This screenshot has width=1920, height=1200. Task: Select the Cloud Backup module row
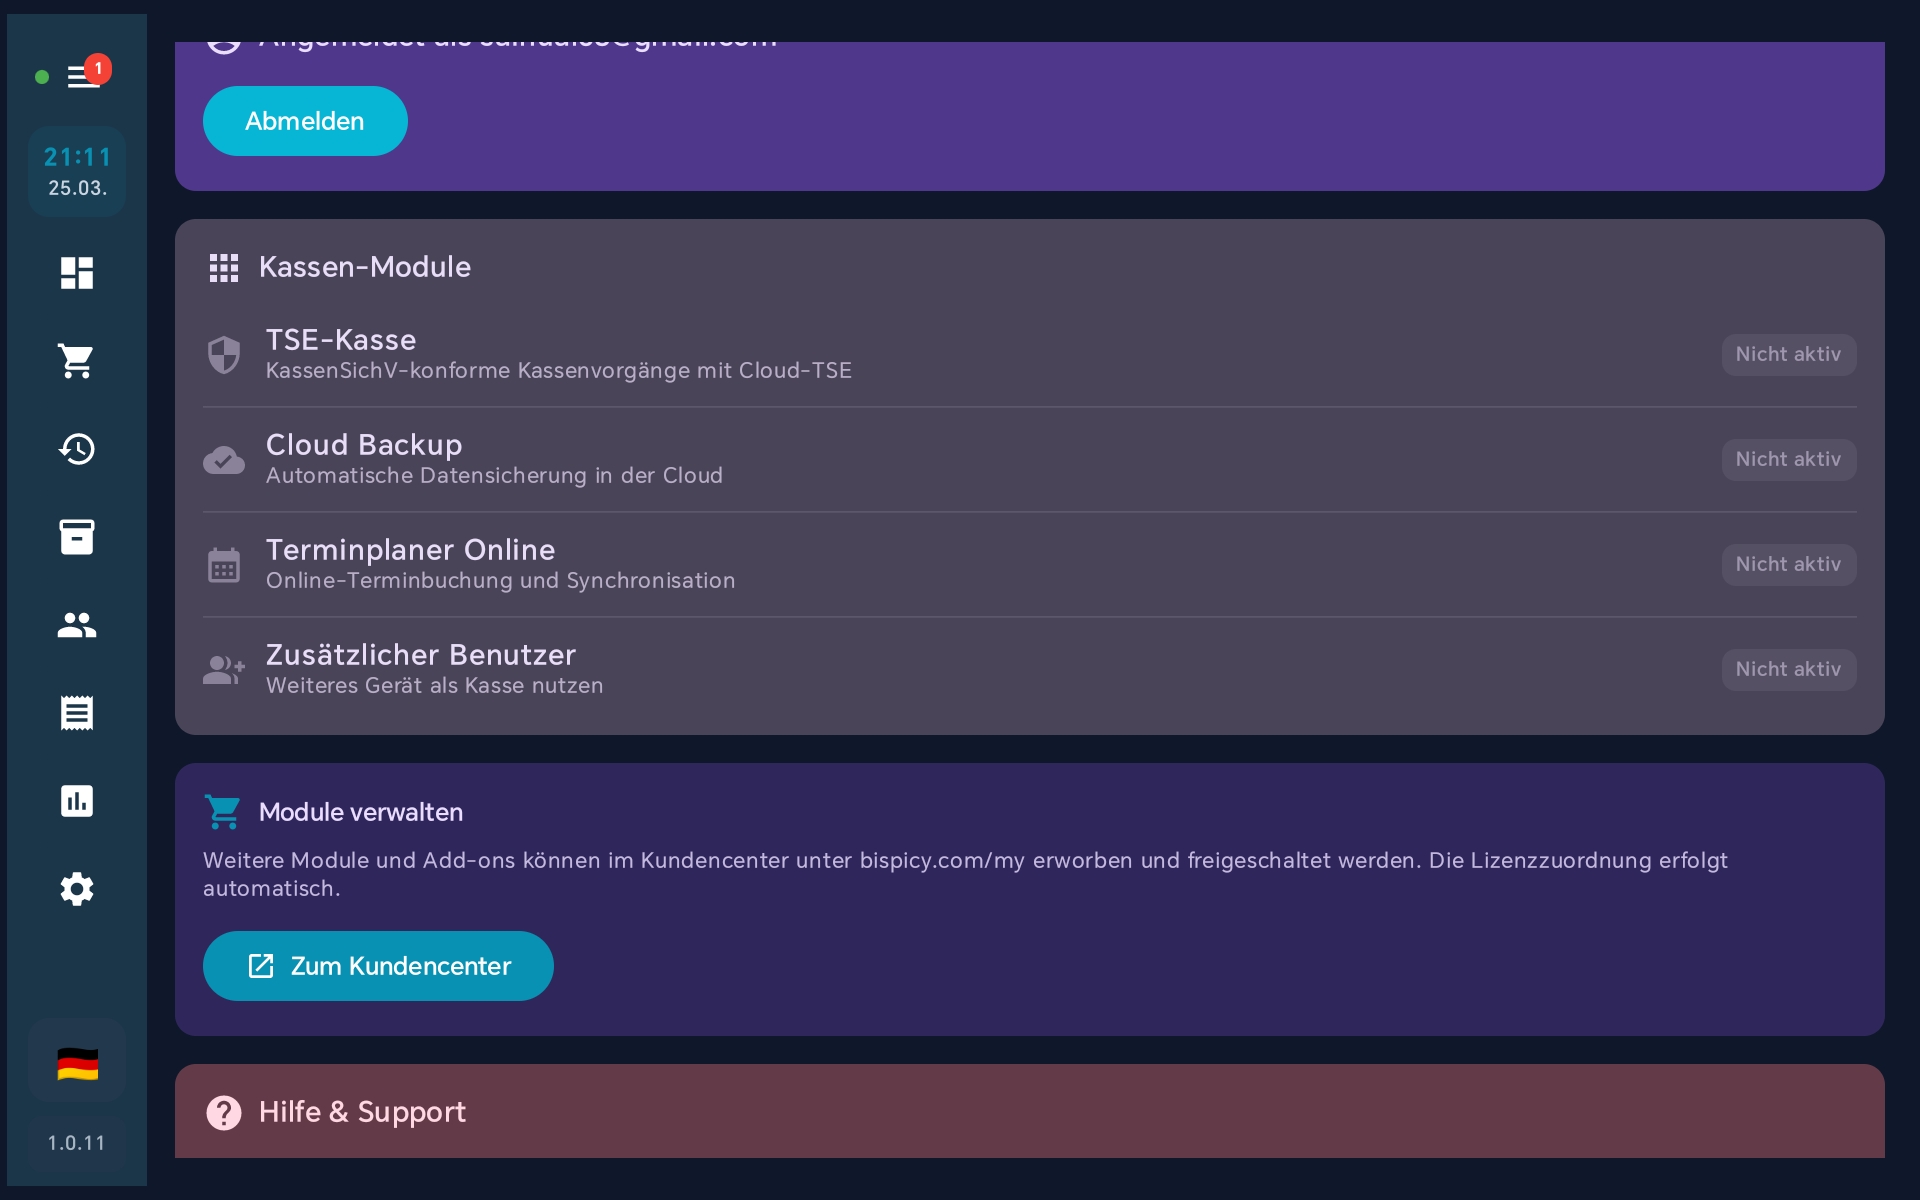[494, 459]
